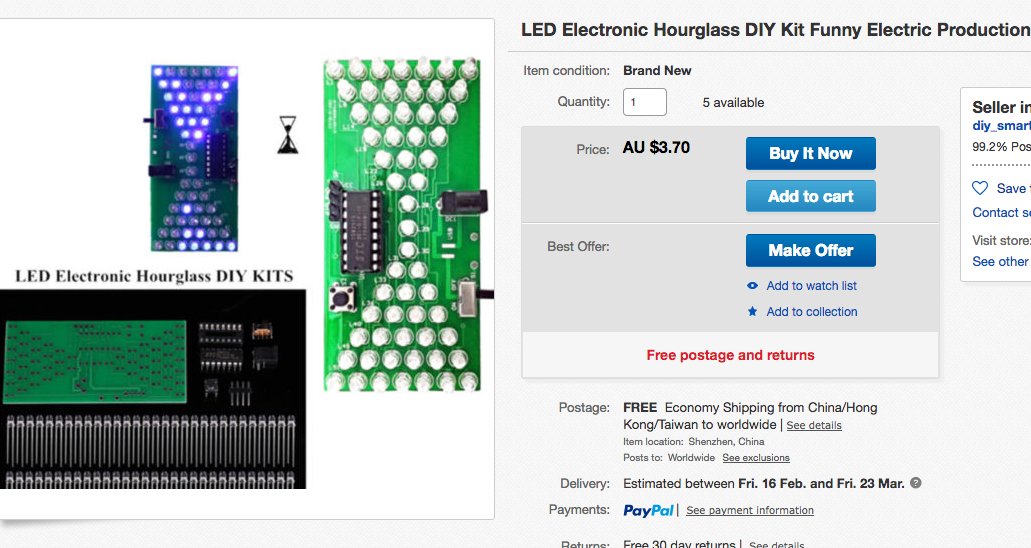Image resolution: width=1031 pixels, height=548 pixels.
Task: Click the heart Save icon in seller panel
Action: coord(980,188)
